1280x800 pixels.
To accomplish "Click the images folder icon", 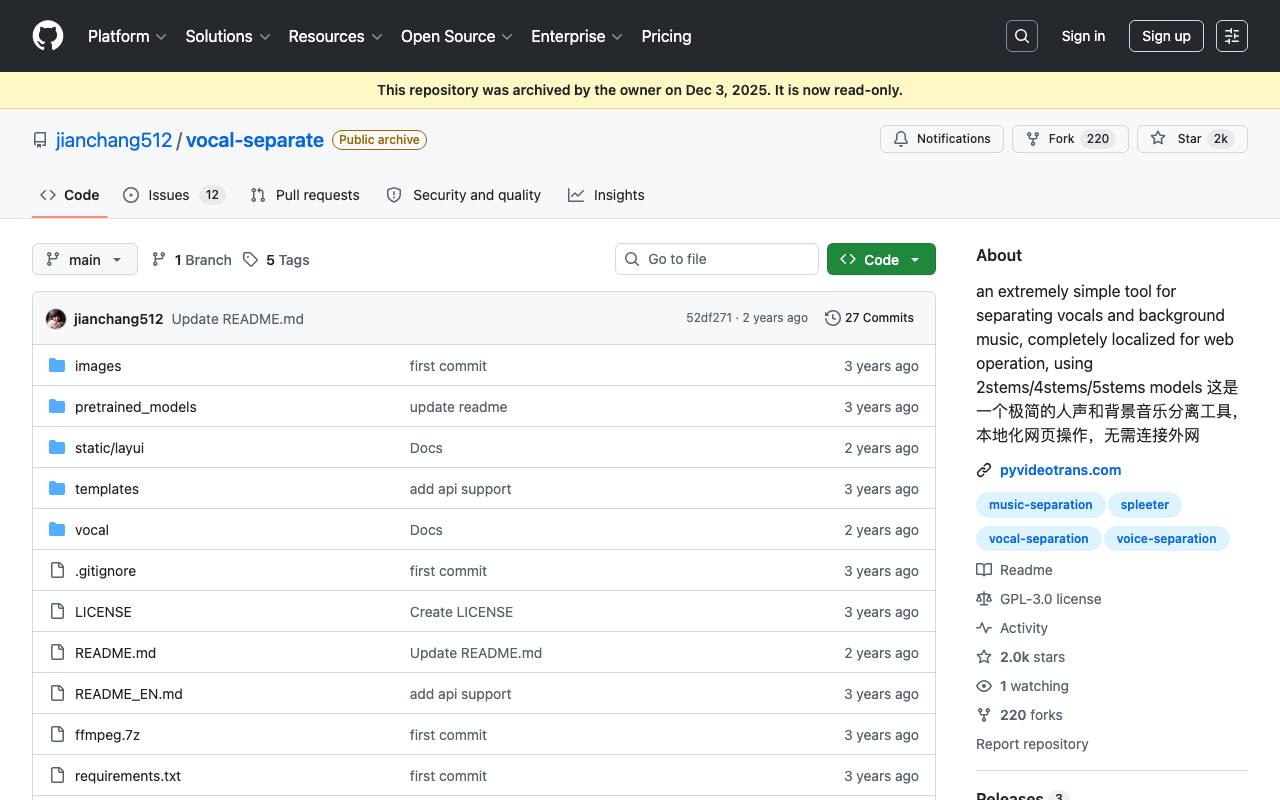I will coord(57,366).
